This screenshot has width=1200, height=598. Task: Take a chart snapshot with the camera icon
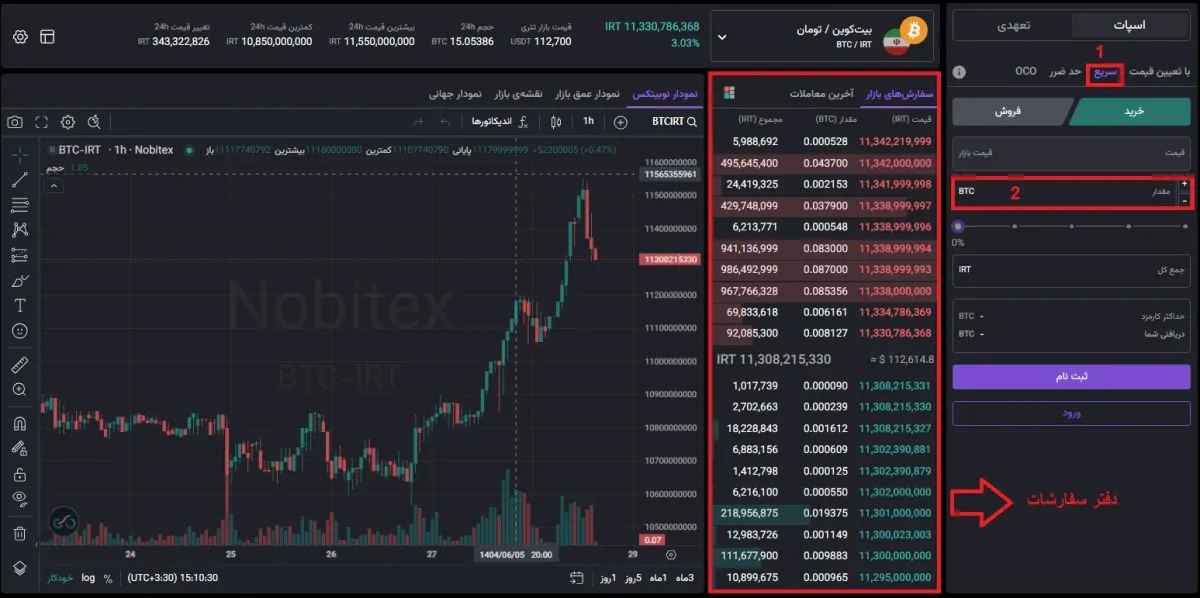[15, 122]
